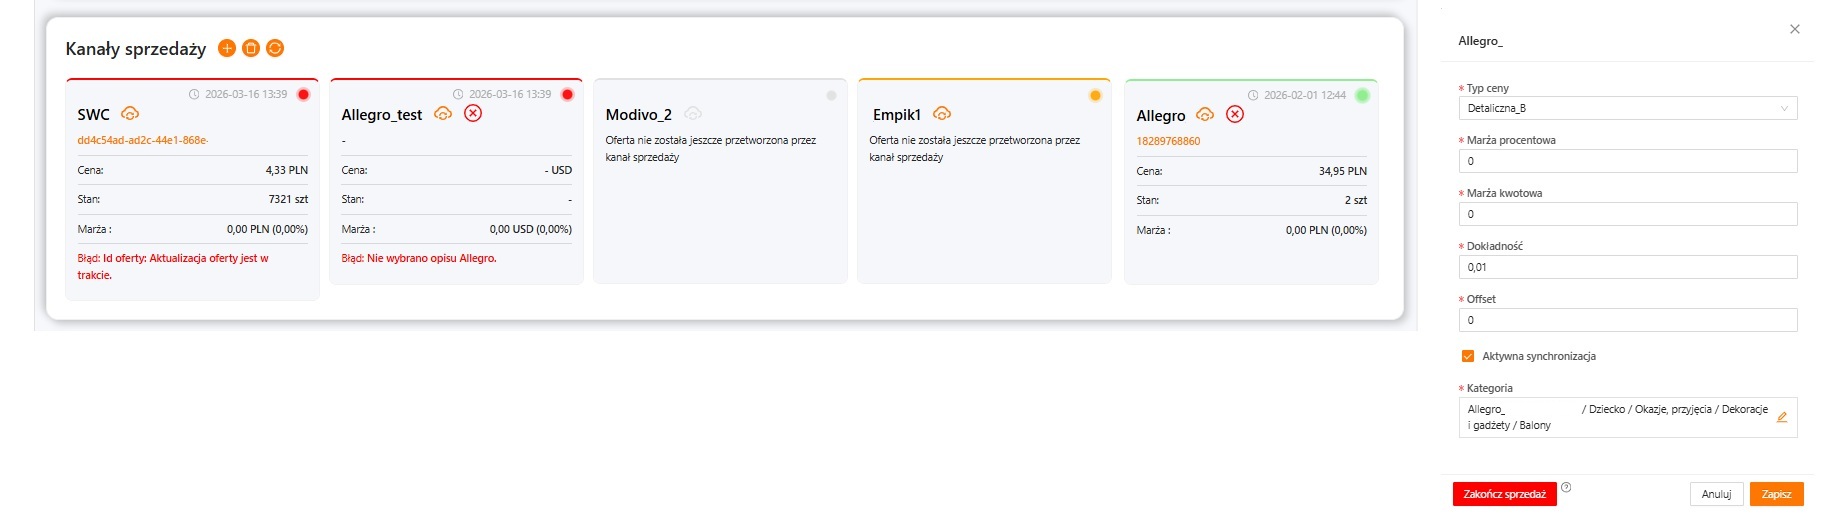Click cloud sync icon next to Allegro_test
Screen dimensions: 1823x531
[x=443, y=114]
